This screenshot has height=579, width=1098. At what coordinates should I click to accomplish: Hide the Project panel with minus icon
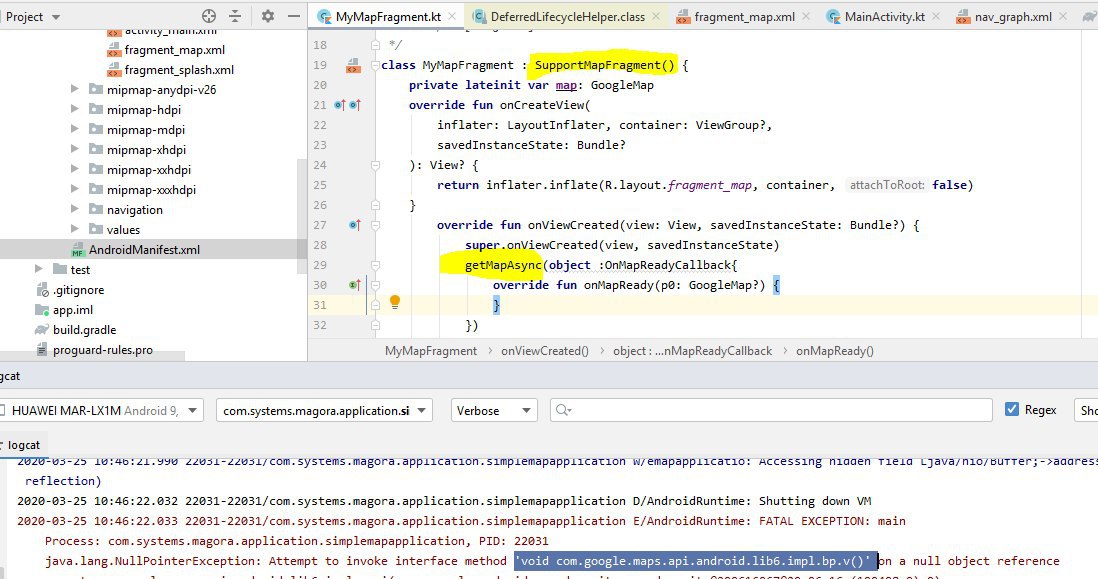click(x=294, y=15)
